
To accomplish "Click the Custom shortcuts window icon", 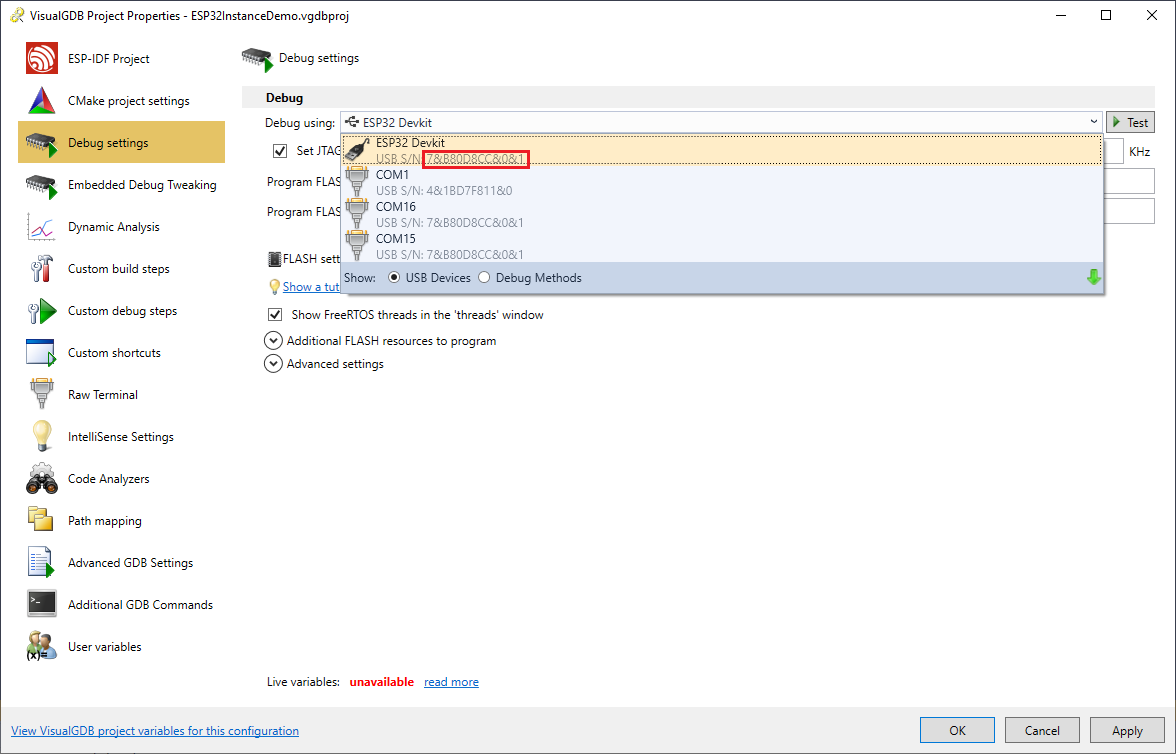I will pyautogui.click(x=42, y=353).
